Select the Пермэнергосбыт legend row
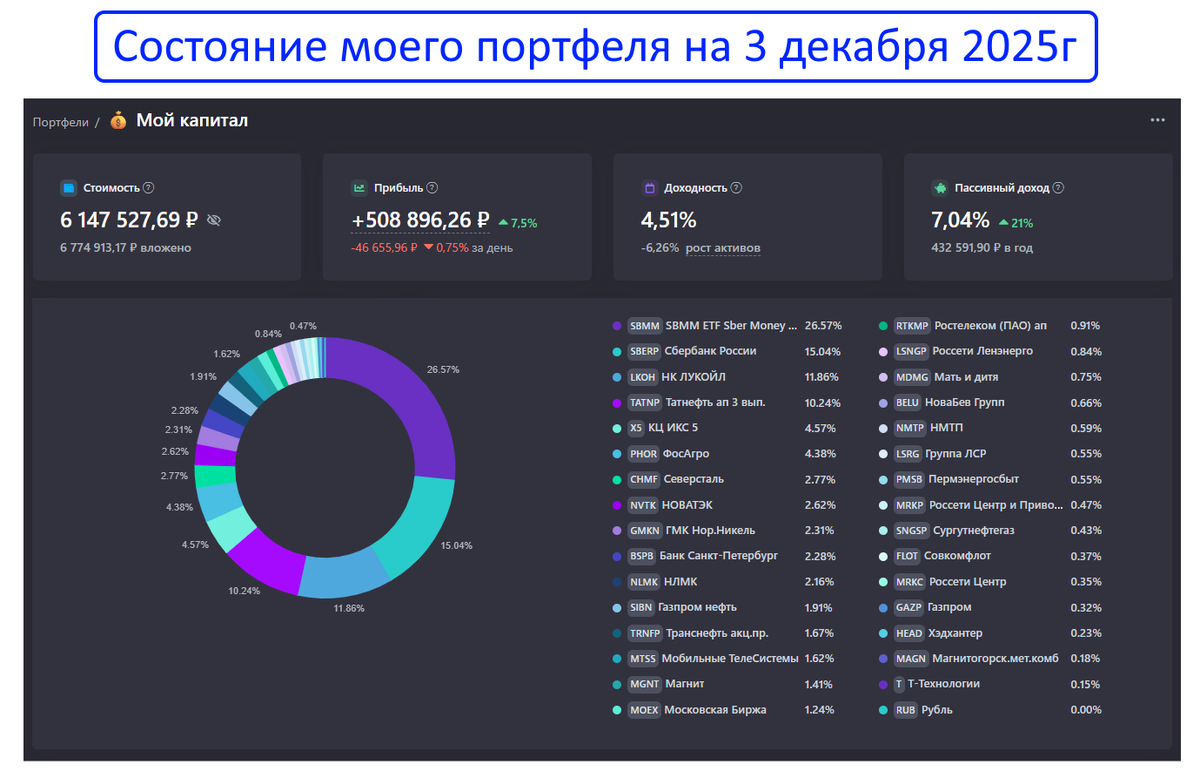Image resolution: width=1200 pixels, height=778 pixels. 991,480
